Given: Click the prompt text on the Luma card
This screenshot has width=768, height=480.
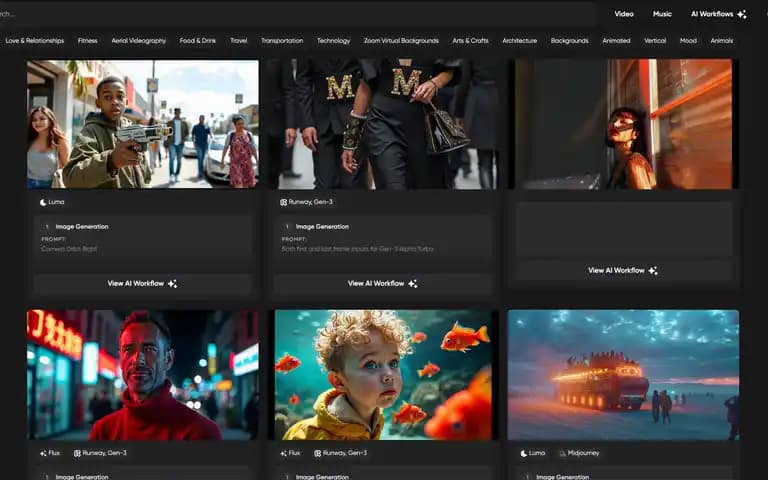Looking at the screenshot, I should click(x=69, y=249).
